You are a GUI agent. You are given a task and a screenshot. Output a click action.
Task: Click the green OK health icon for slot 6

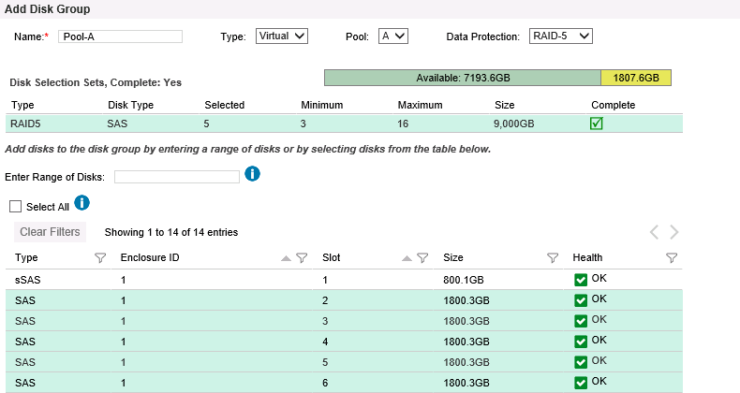[x=580, y=383]
